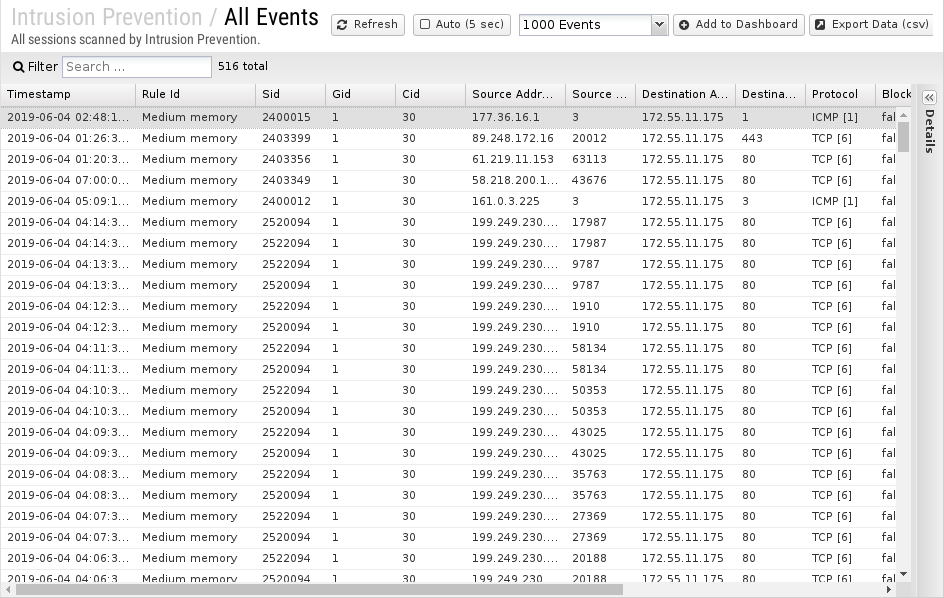This screenshot has height=598, width=944.
Task: Sort by Timestamp column header
Action: click(67, 95)
